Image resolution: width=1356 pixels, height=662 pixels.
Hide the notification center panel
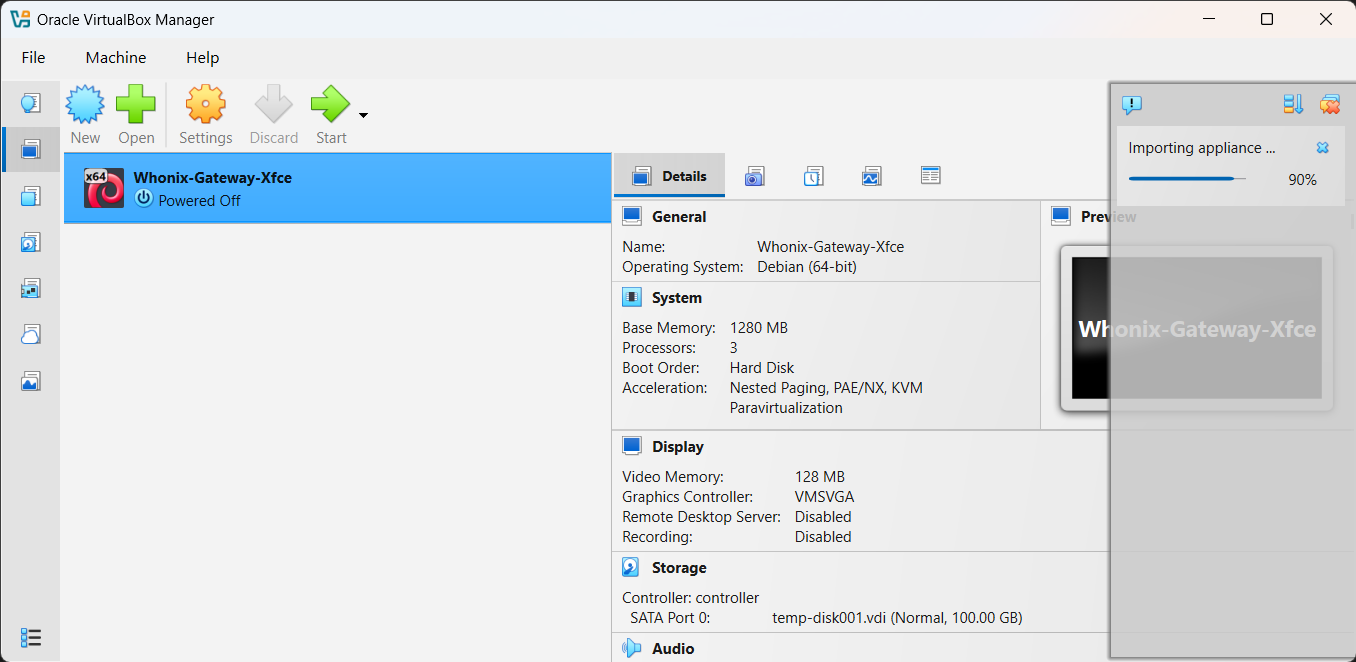[x=1132, y=103]
